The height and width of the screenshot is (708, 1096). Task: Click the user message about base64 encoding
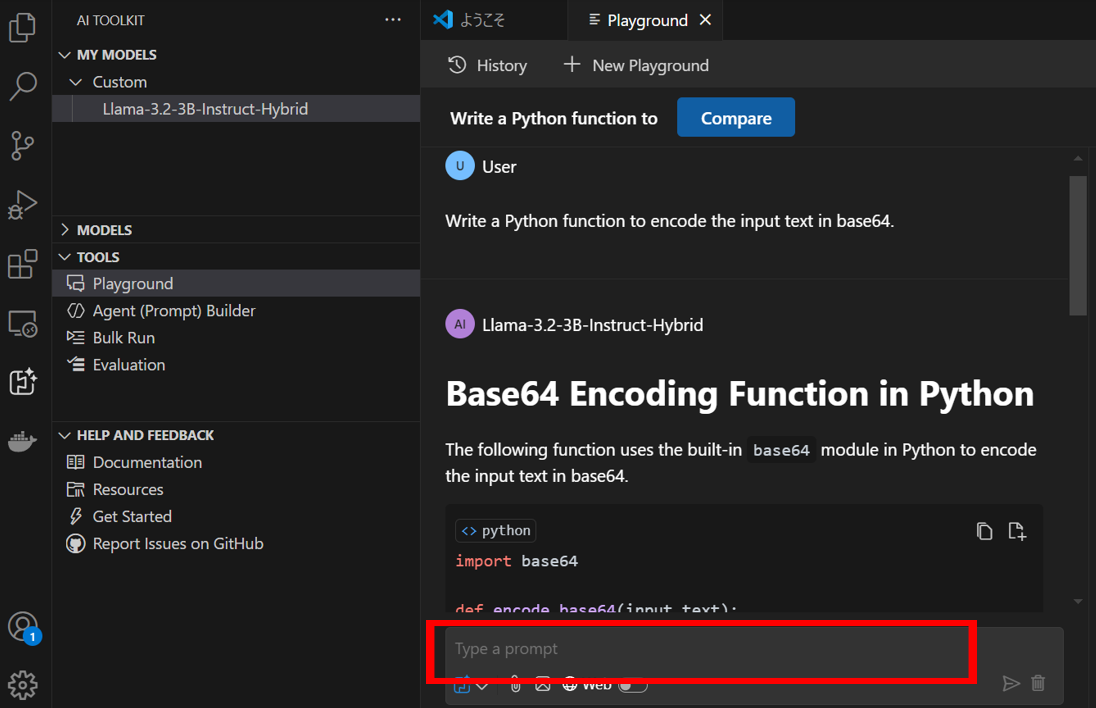(670, 221)
